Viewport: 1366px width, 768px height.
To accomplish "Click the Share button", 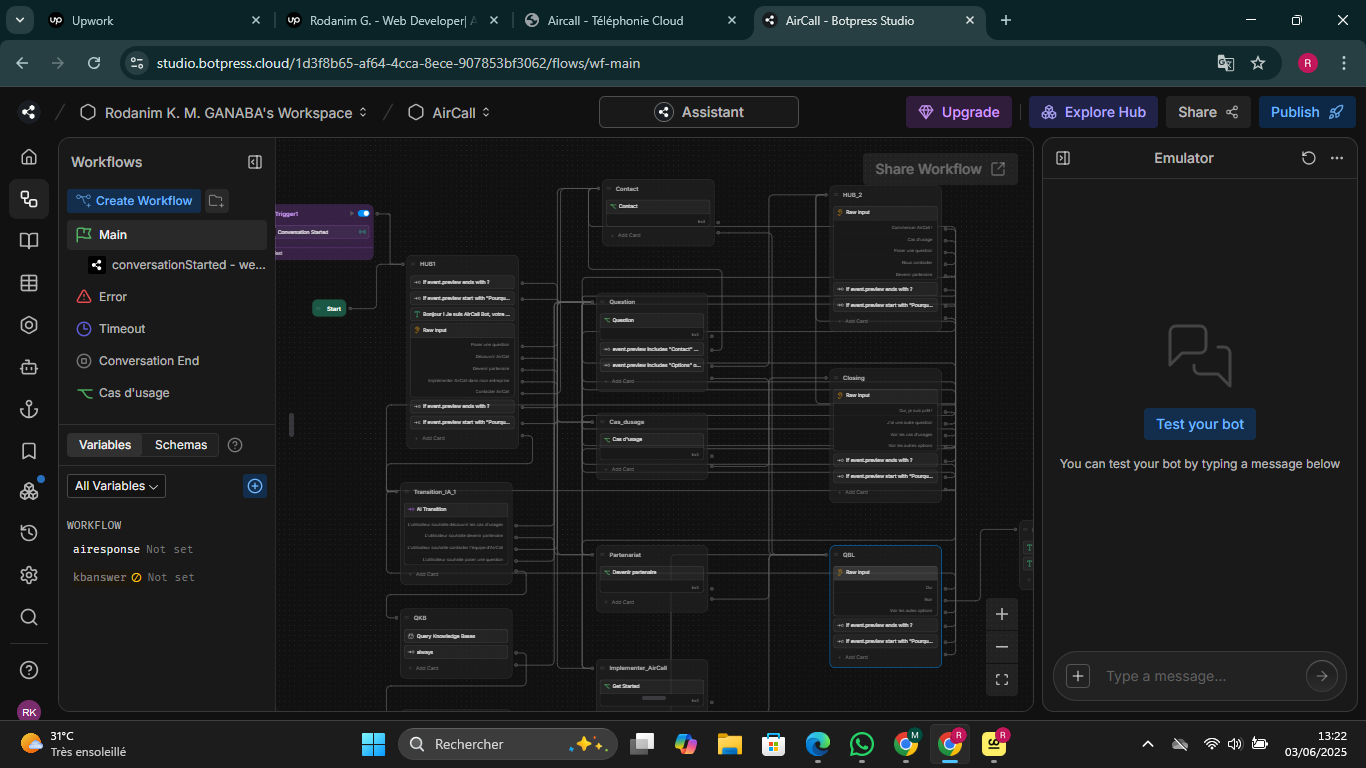I will click(1208, 112).
